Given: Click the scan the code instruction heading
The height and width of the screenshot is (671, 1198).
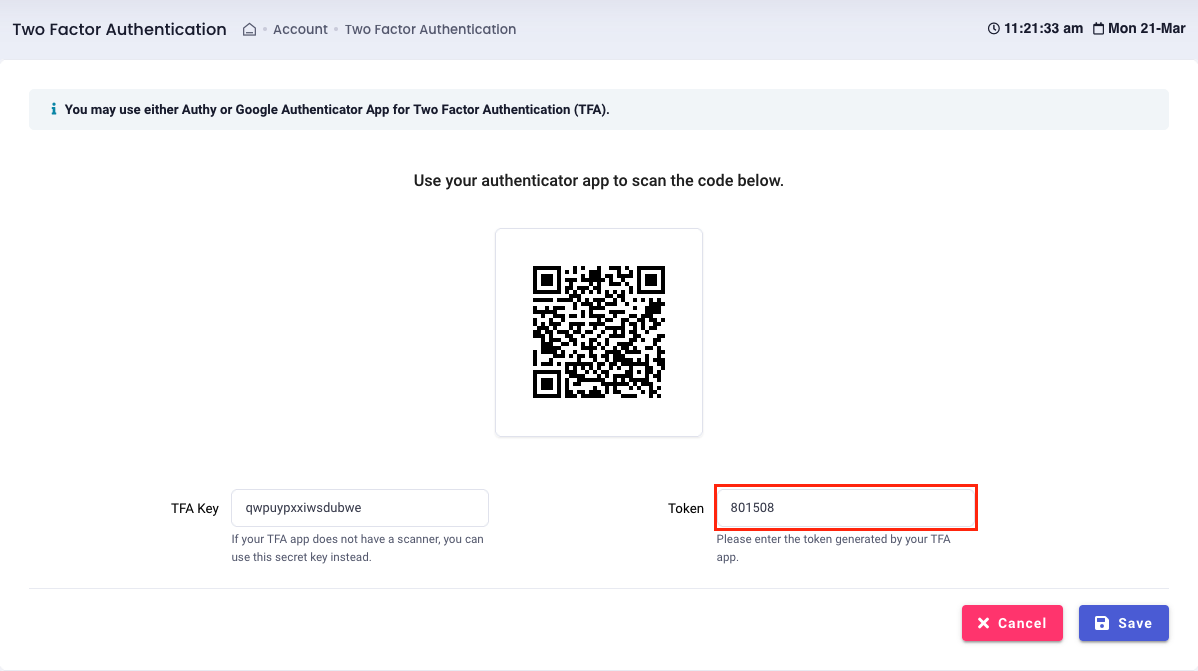Looking at the screenshot, I should click(x=599, y=180).
